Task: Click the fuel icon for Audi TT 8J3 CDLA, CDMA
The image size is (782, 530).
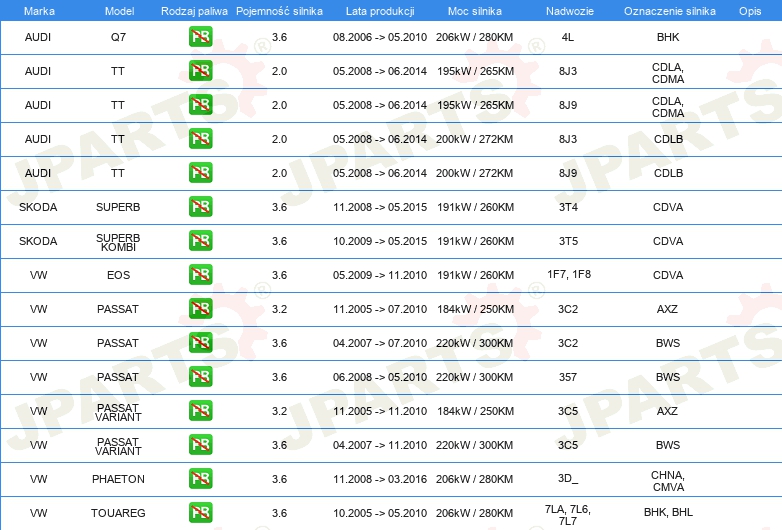Action: click(x=200, y=71)
